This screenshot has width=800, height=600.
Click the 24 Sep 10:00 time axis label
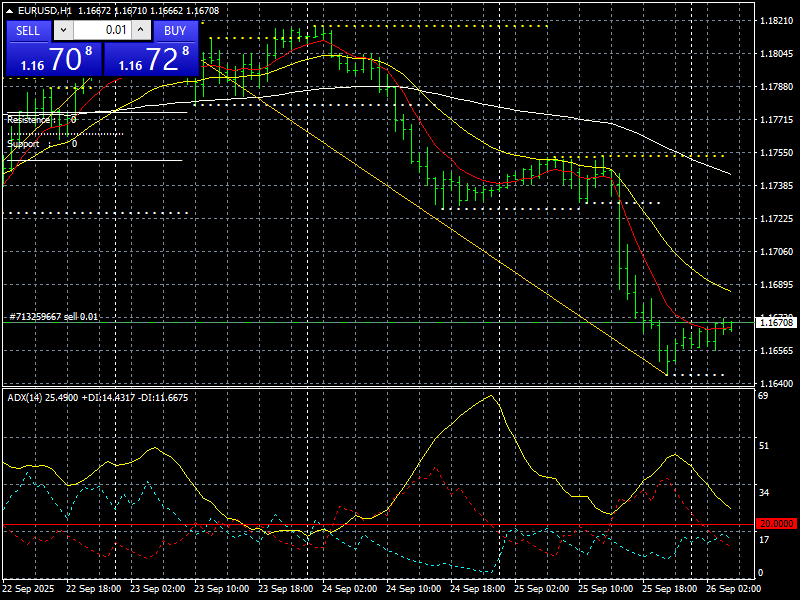coord(414,589)
